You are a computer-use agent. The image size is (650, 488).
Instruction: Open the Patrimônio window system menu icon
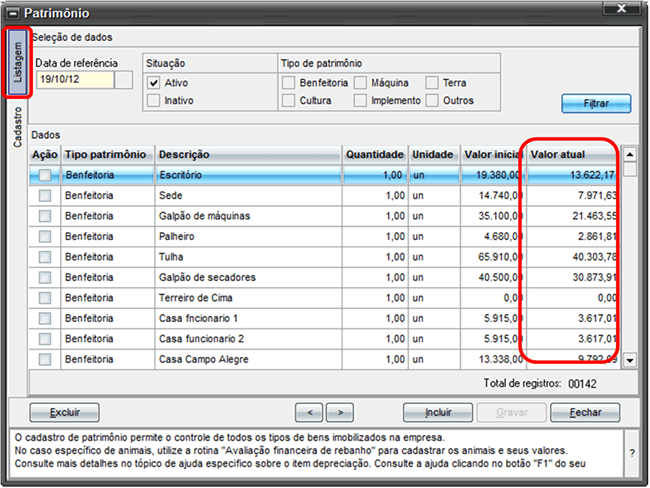coord(13,14)
